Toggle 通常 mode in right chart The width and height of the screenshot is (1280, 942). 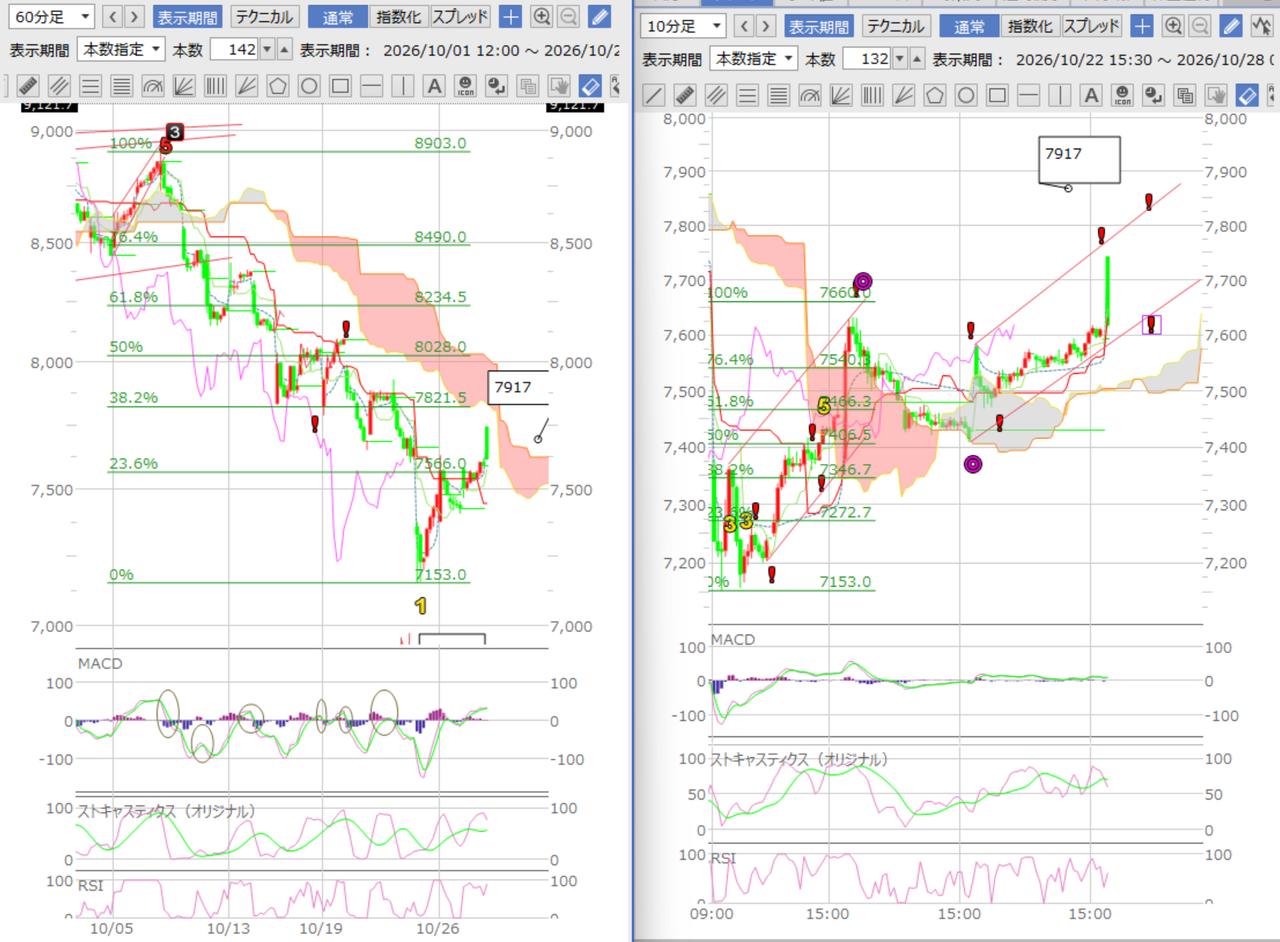[969, 26]
